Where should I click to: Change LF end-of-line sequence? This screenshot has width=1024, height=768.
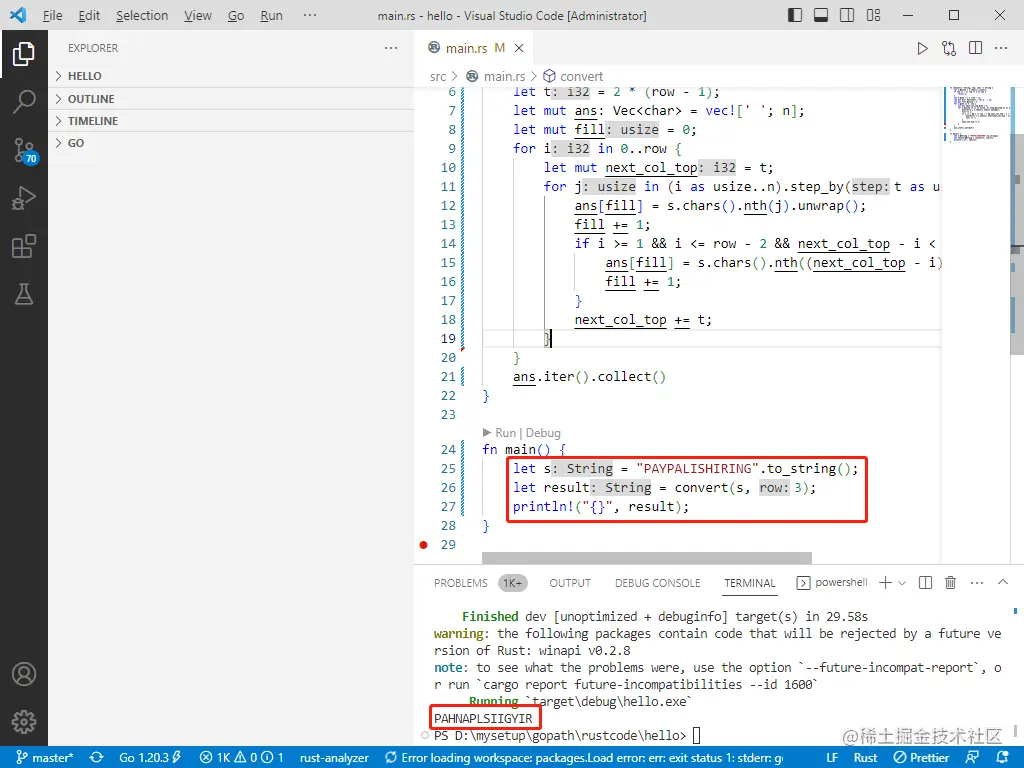[832, 758]
